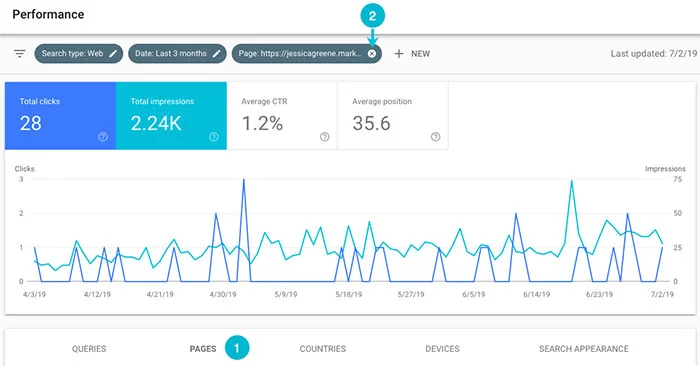Open help icon on Total impressions card
Viewport: 700px width, 377px height.
(214, 137)
